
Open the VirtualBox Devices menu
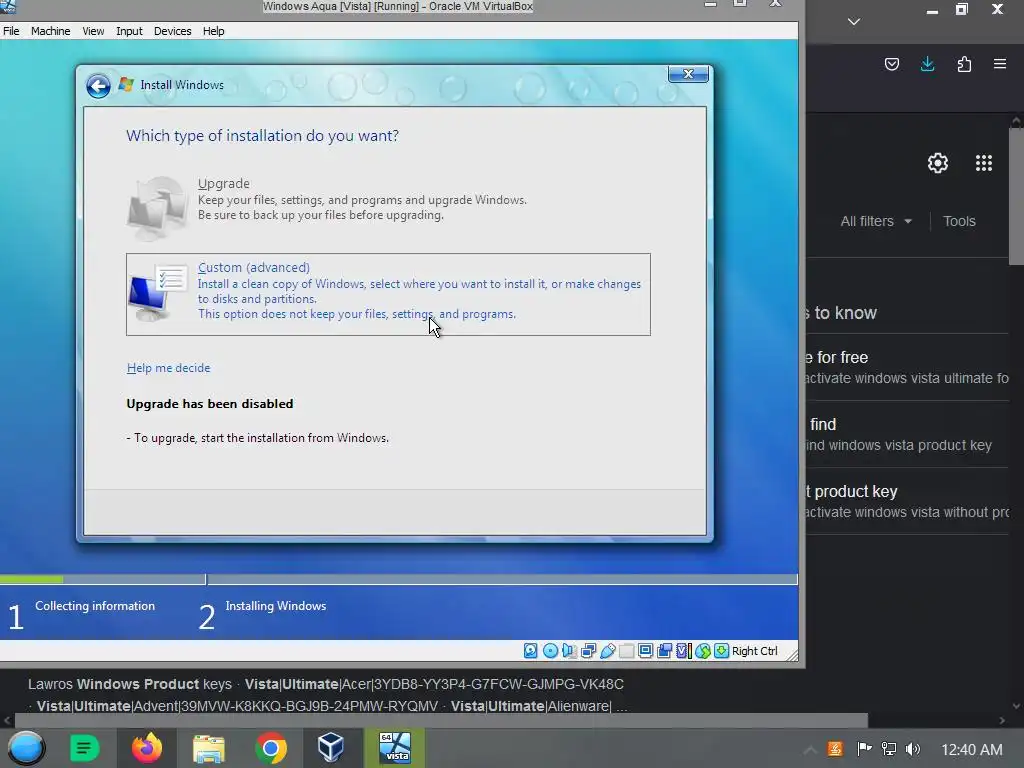coord(172,31)
